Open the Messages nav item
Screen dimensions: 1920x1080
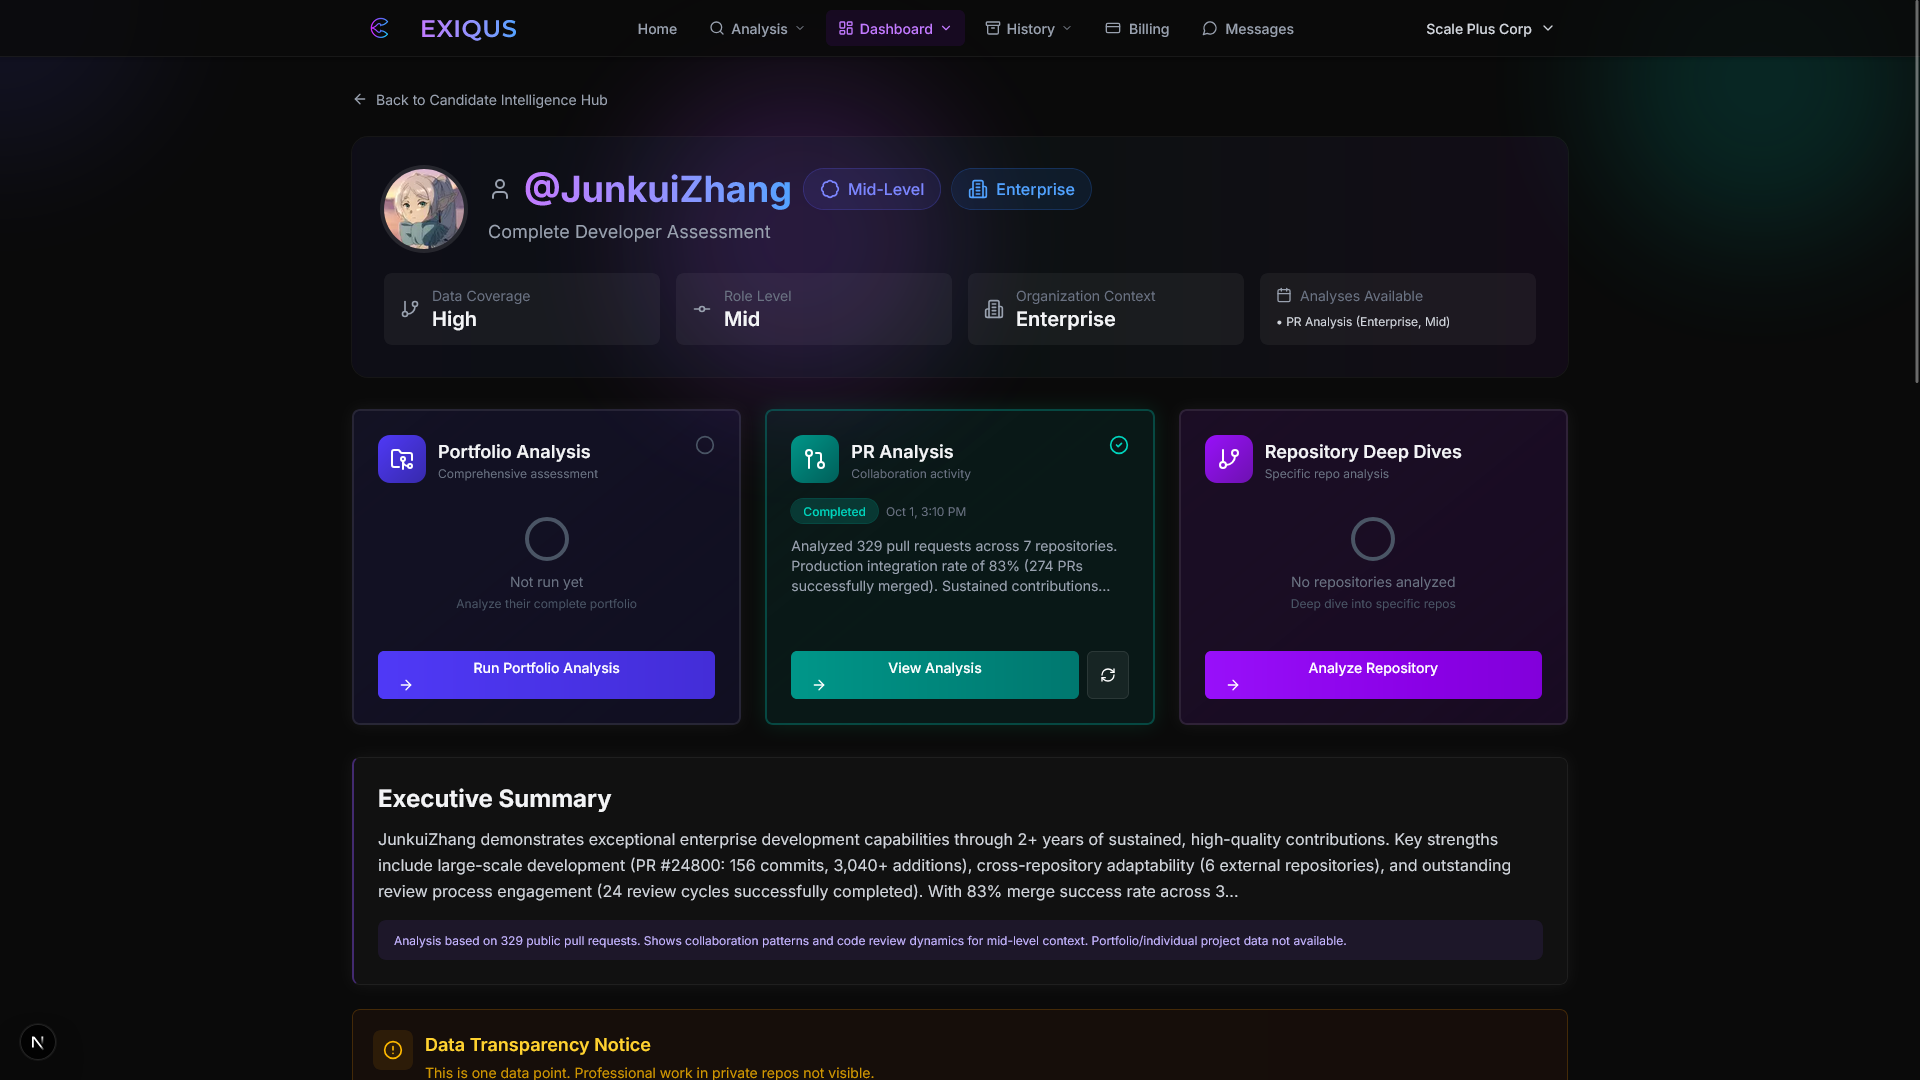(1248, 29)
